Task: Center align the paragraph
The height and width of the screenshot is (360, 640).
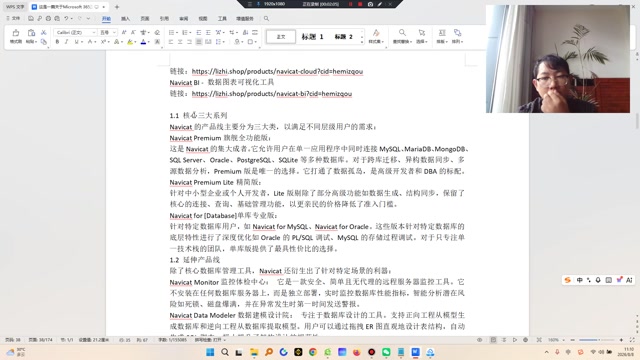Action: [180, 42]
